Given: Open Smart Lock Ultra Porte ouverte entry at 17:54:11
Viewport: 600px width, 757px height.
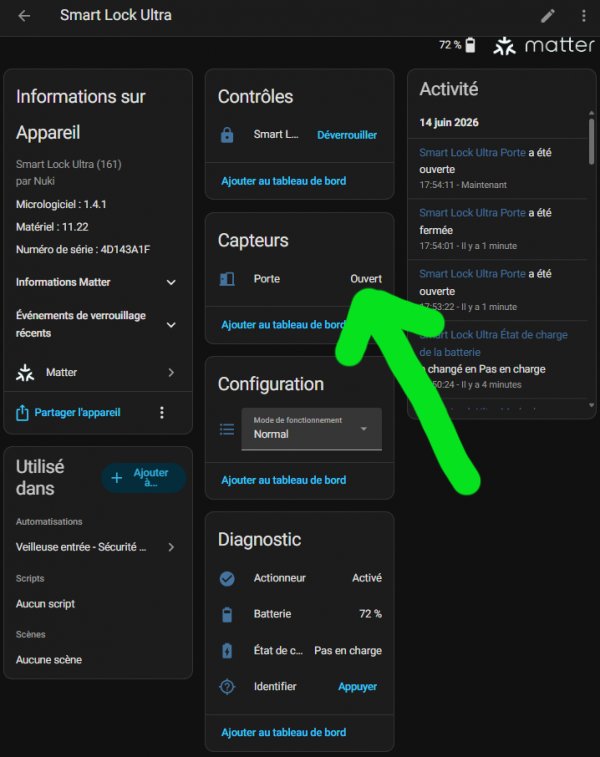Looking at the screenshot, I should pyautogui.click(x=472, y=153).
